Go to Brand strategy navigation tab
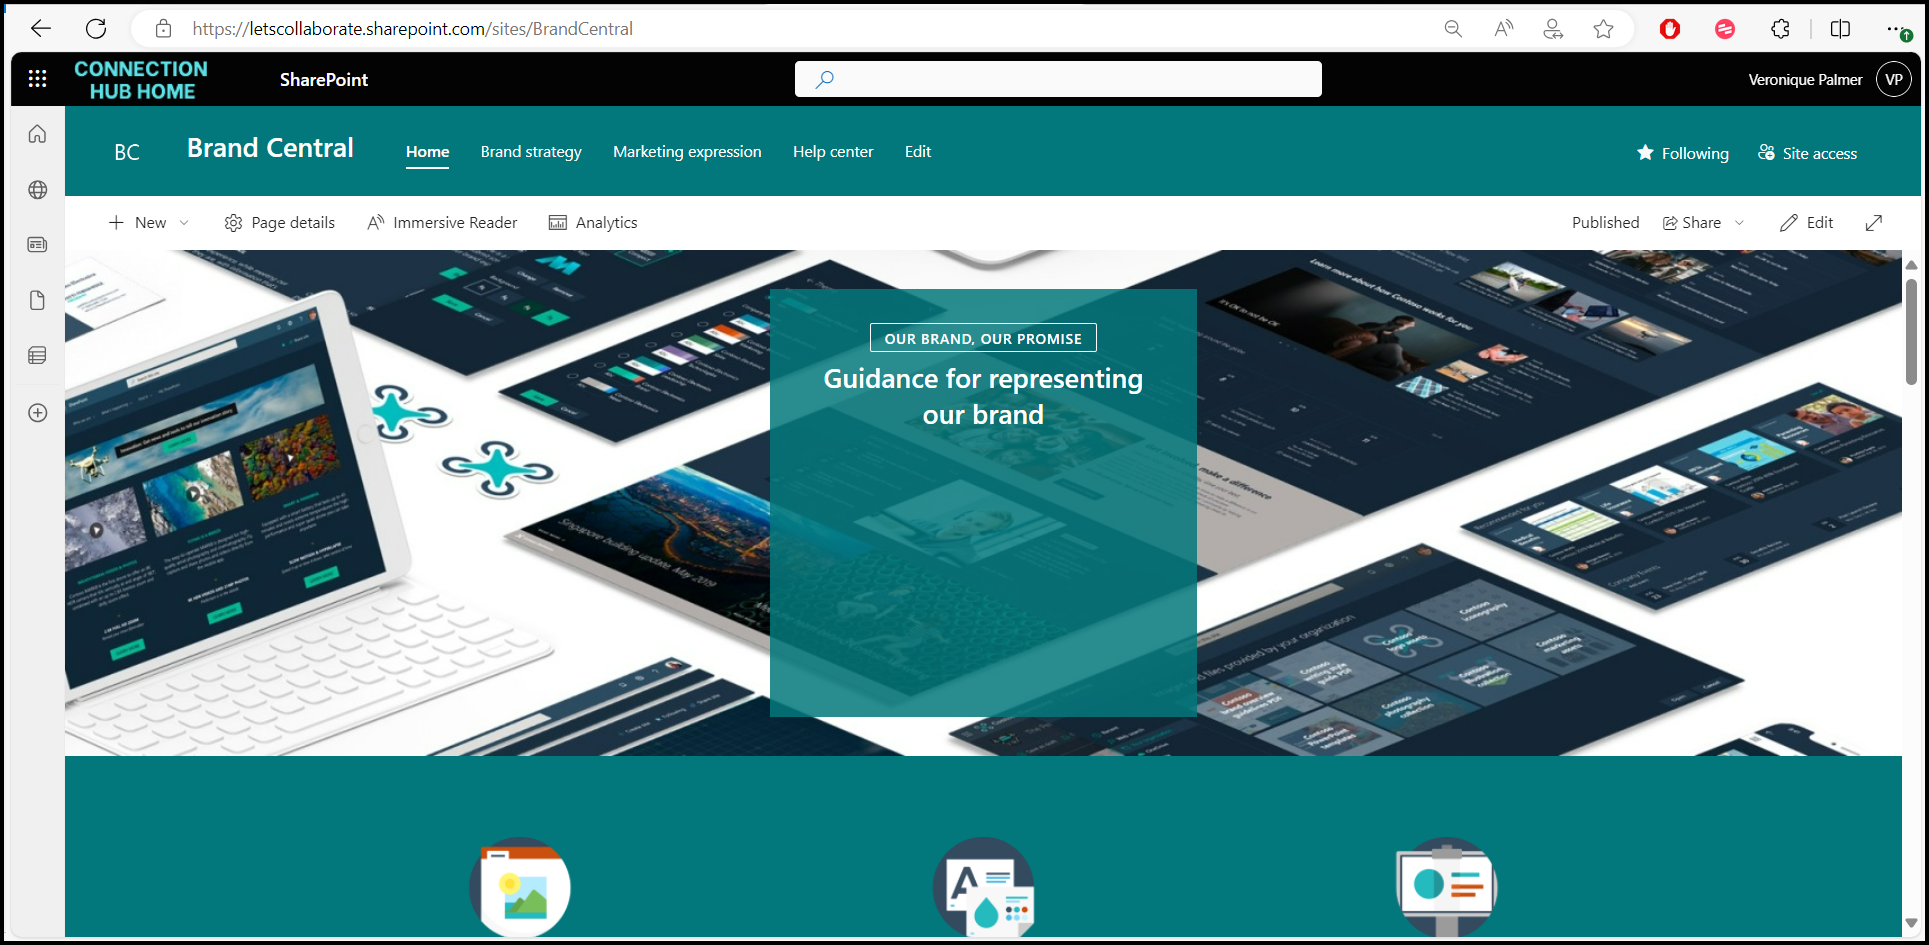 click(x=531, y=152)
